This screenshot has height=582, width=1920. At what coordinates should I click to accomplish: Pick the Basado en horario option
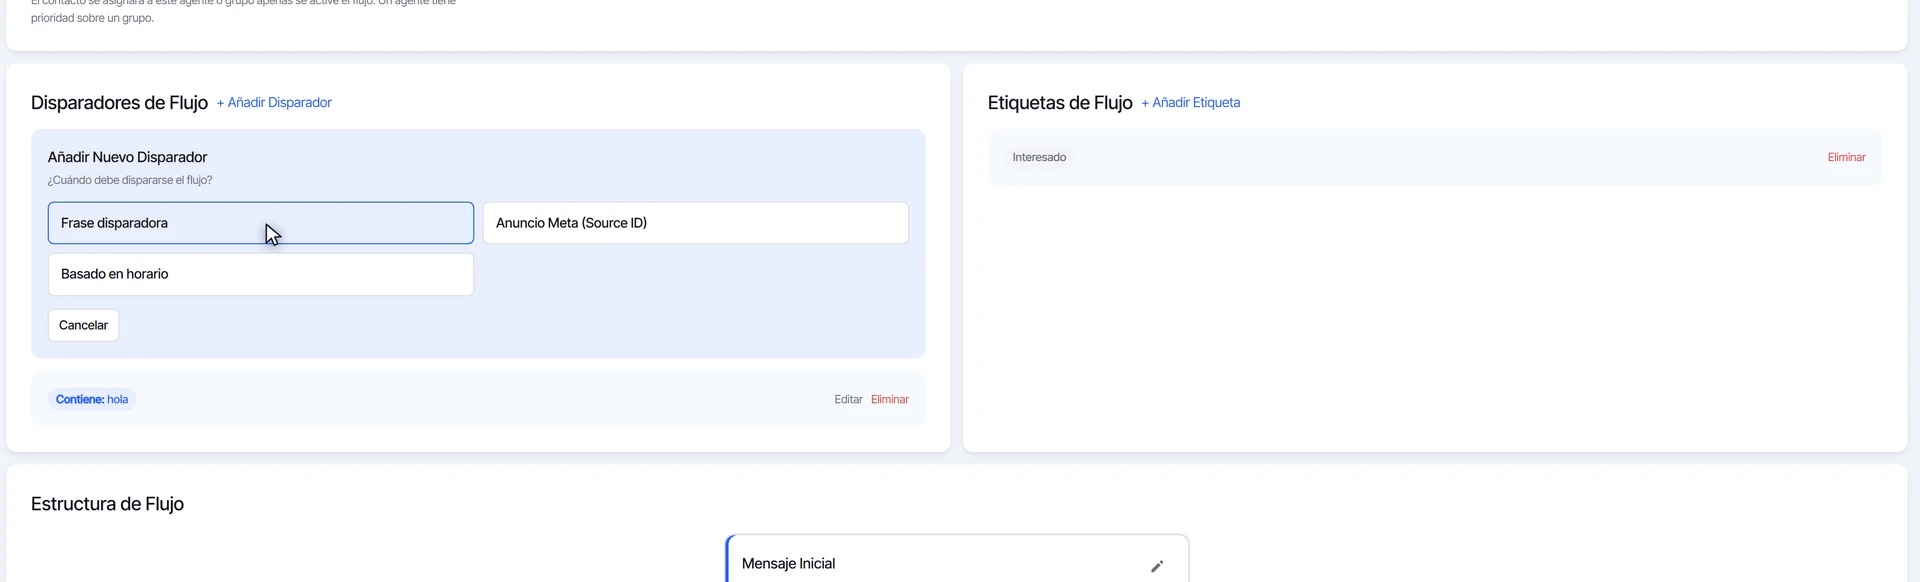(261, 274)
